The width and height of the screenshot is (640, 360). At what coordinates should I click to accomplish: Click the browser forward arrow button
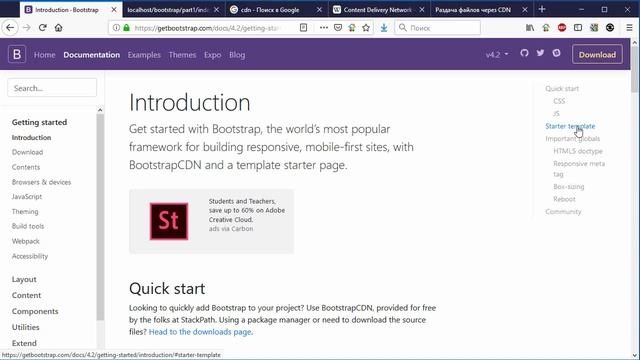tap(27, 28)
